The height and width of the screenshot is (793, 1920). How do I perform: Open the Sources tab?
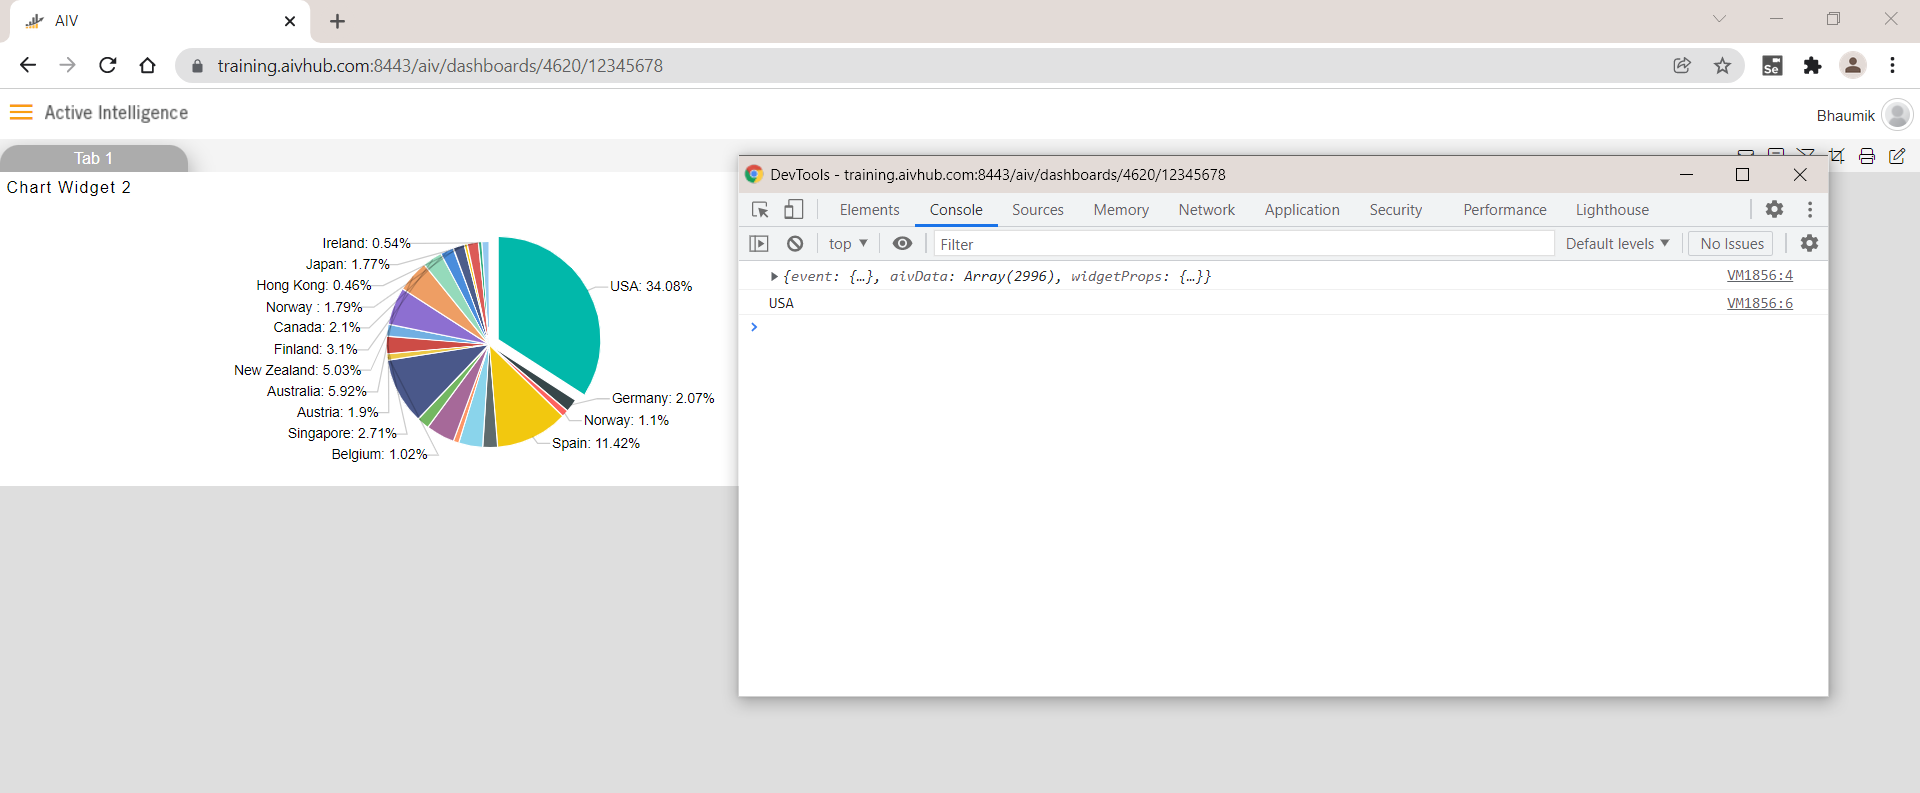pyautogui.click(x=1038, y=210)
